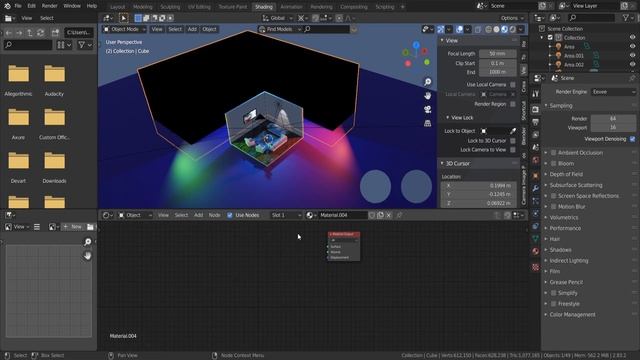
Task: Enable Use Local Camera checkbox
Action: (x=513, y=84)
